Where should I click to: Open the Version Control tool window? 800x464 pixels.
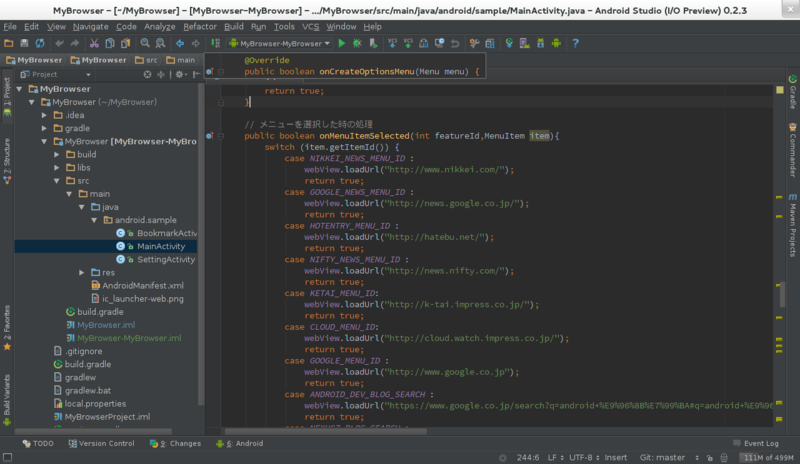click(x=102, y=444)
